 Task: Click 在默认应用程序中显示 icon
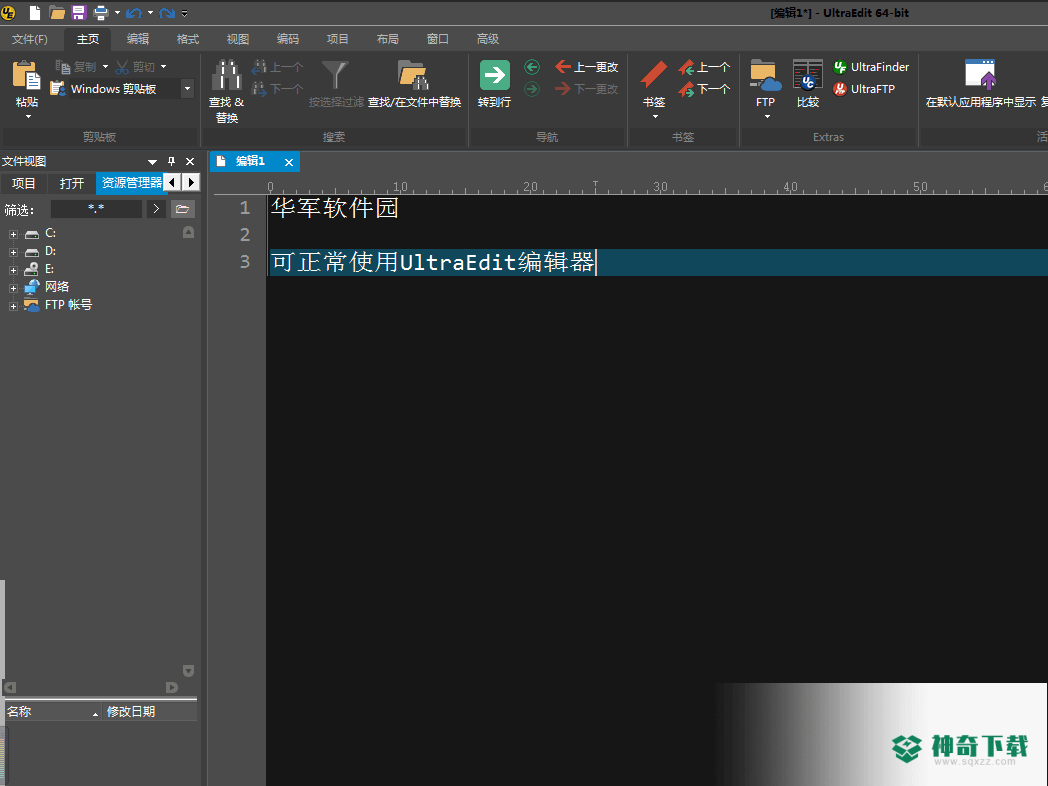980,75
